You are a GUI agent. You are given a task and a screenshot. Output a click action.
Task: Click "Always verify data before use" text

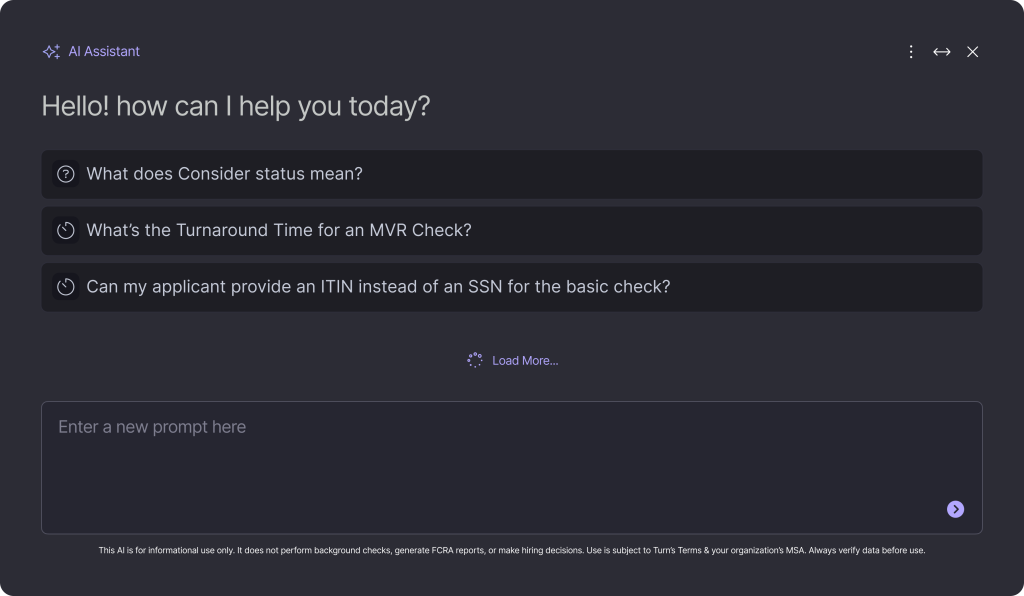pos(866,550)
